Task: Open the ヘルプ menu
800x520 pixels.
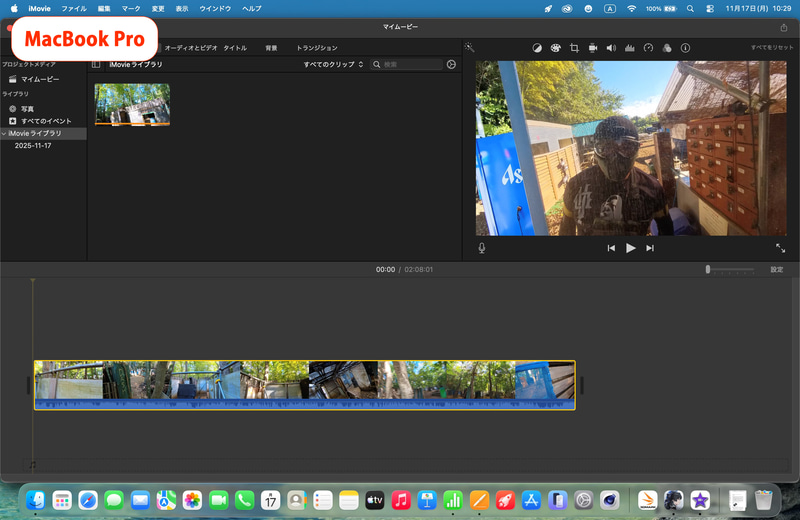Action: click(252, 9)
